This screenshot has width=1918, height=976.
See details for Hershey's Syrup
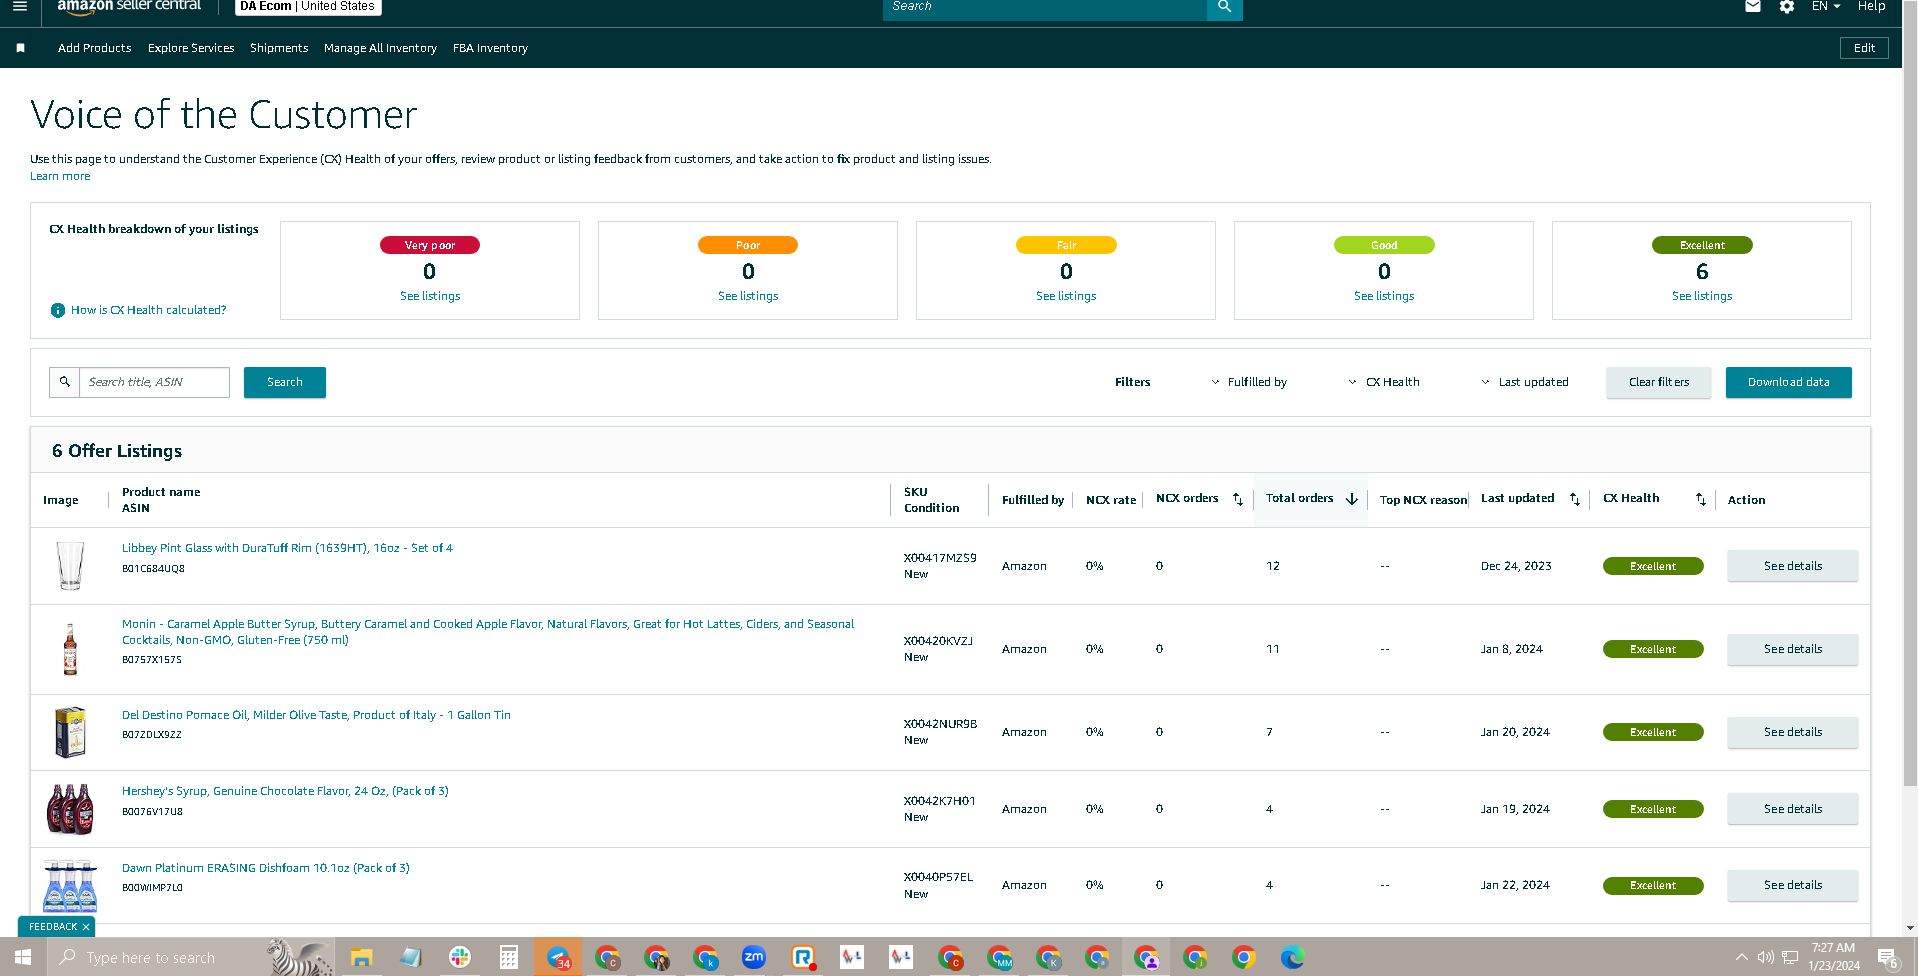click(1793, 809)
